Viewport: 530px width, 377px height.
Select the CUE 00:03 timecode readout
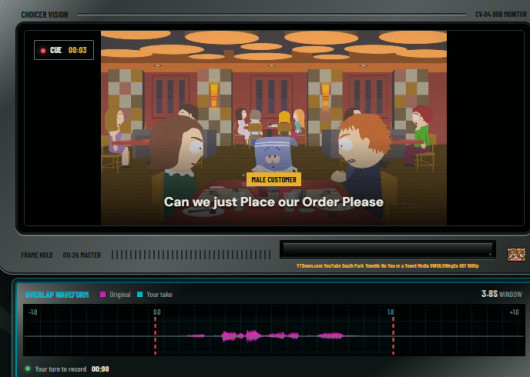click(77, 50)
